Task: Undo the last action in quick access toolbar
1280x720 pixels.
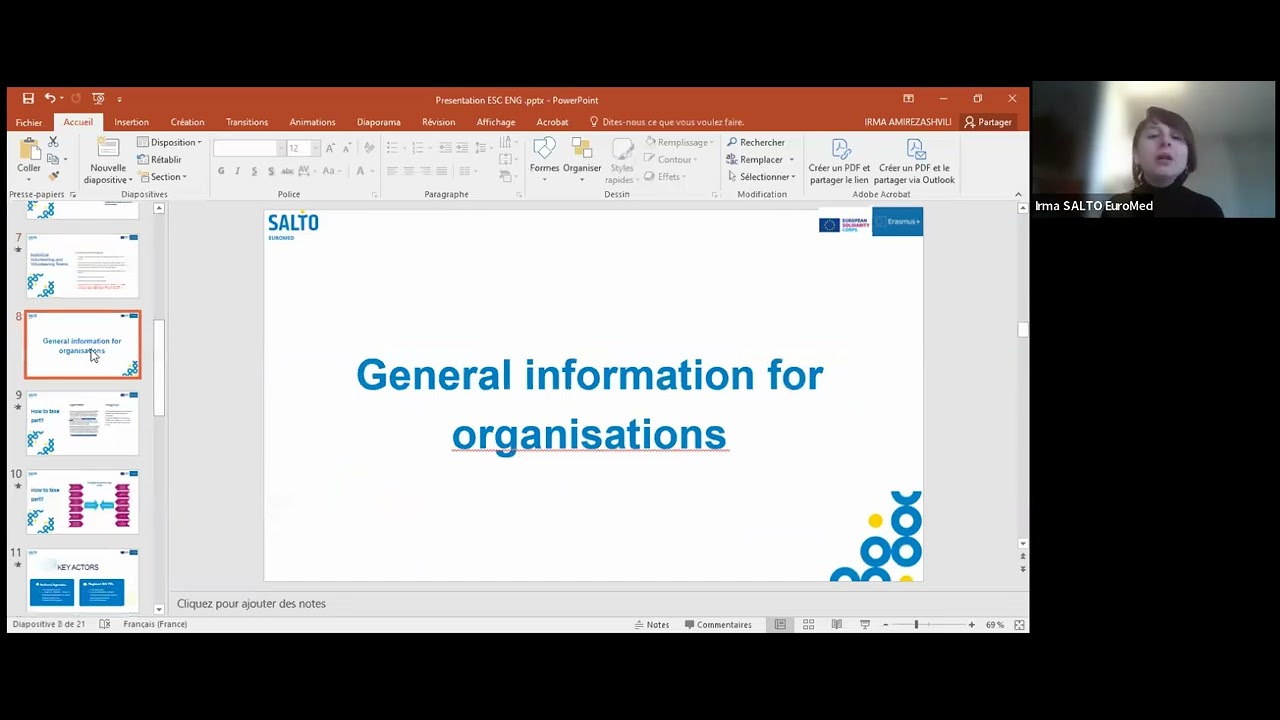Action: point(49,99)
